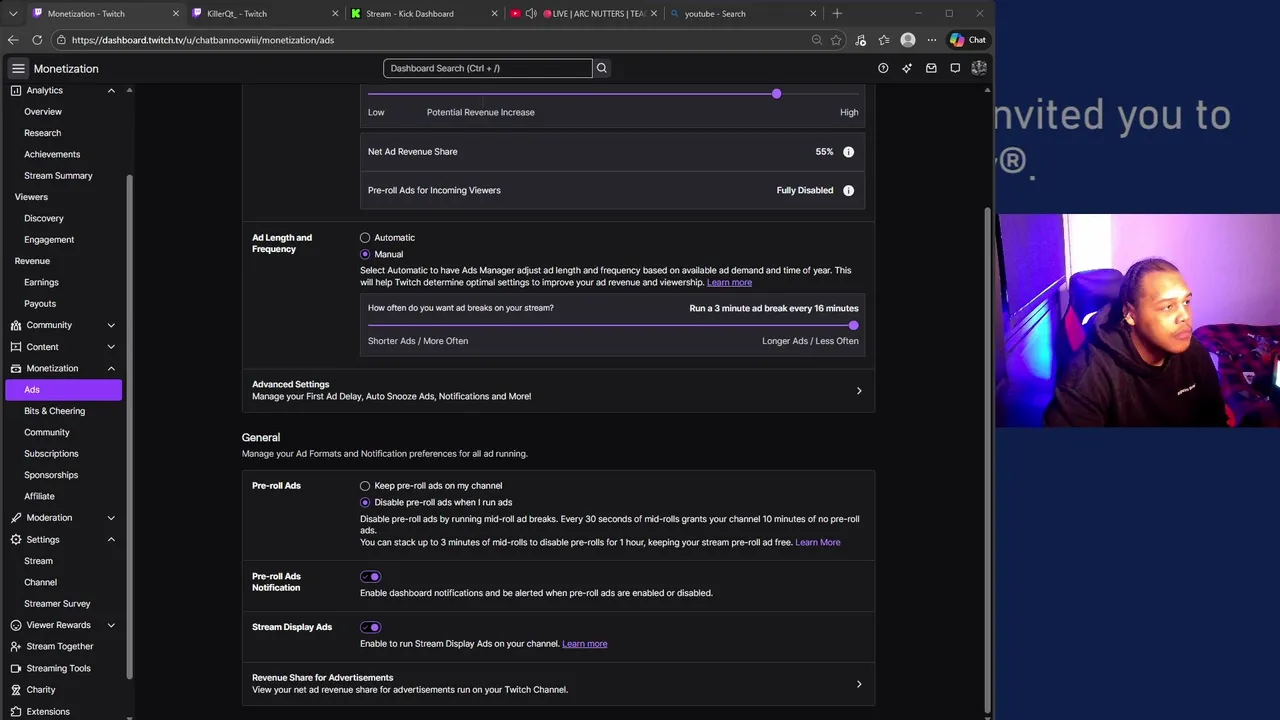Click the Dashboard Search magnifier button
1280x720 pixels.
pos(601,68)
